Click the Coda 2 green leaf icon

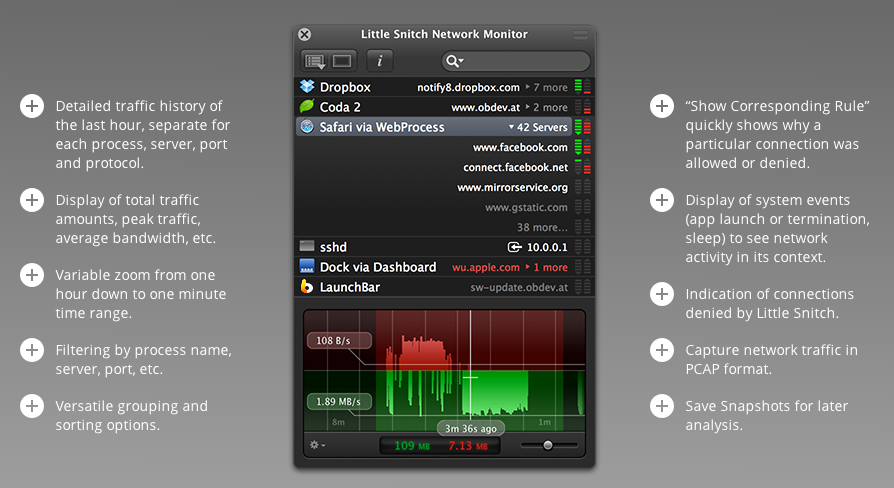[307, 107]
